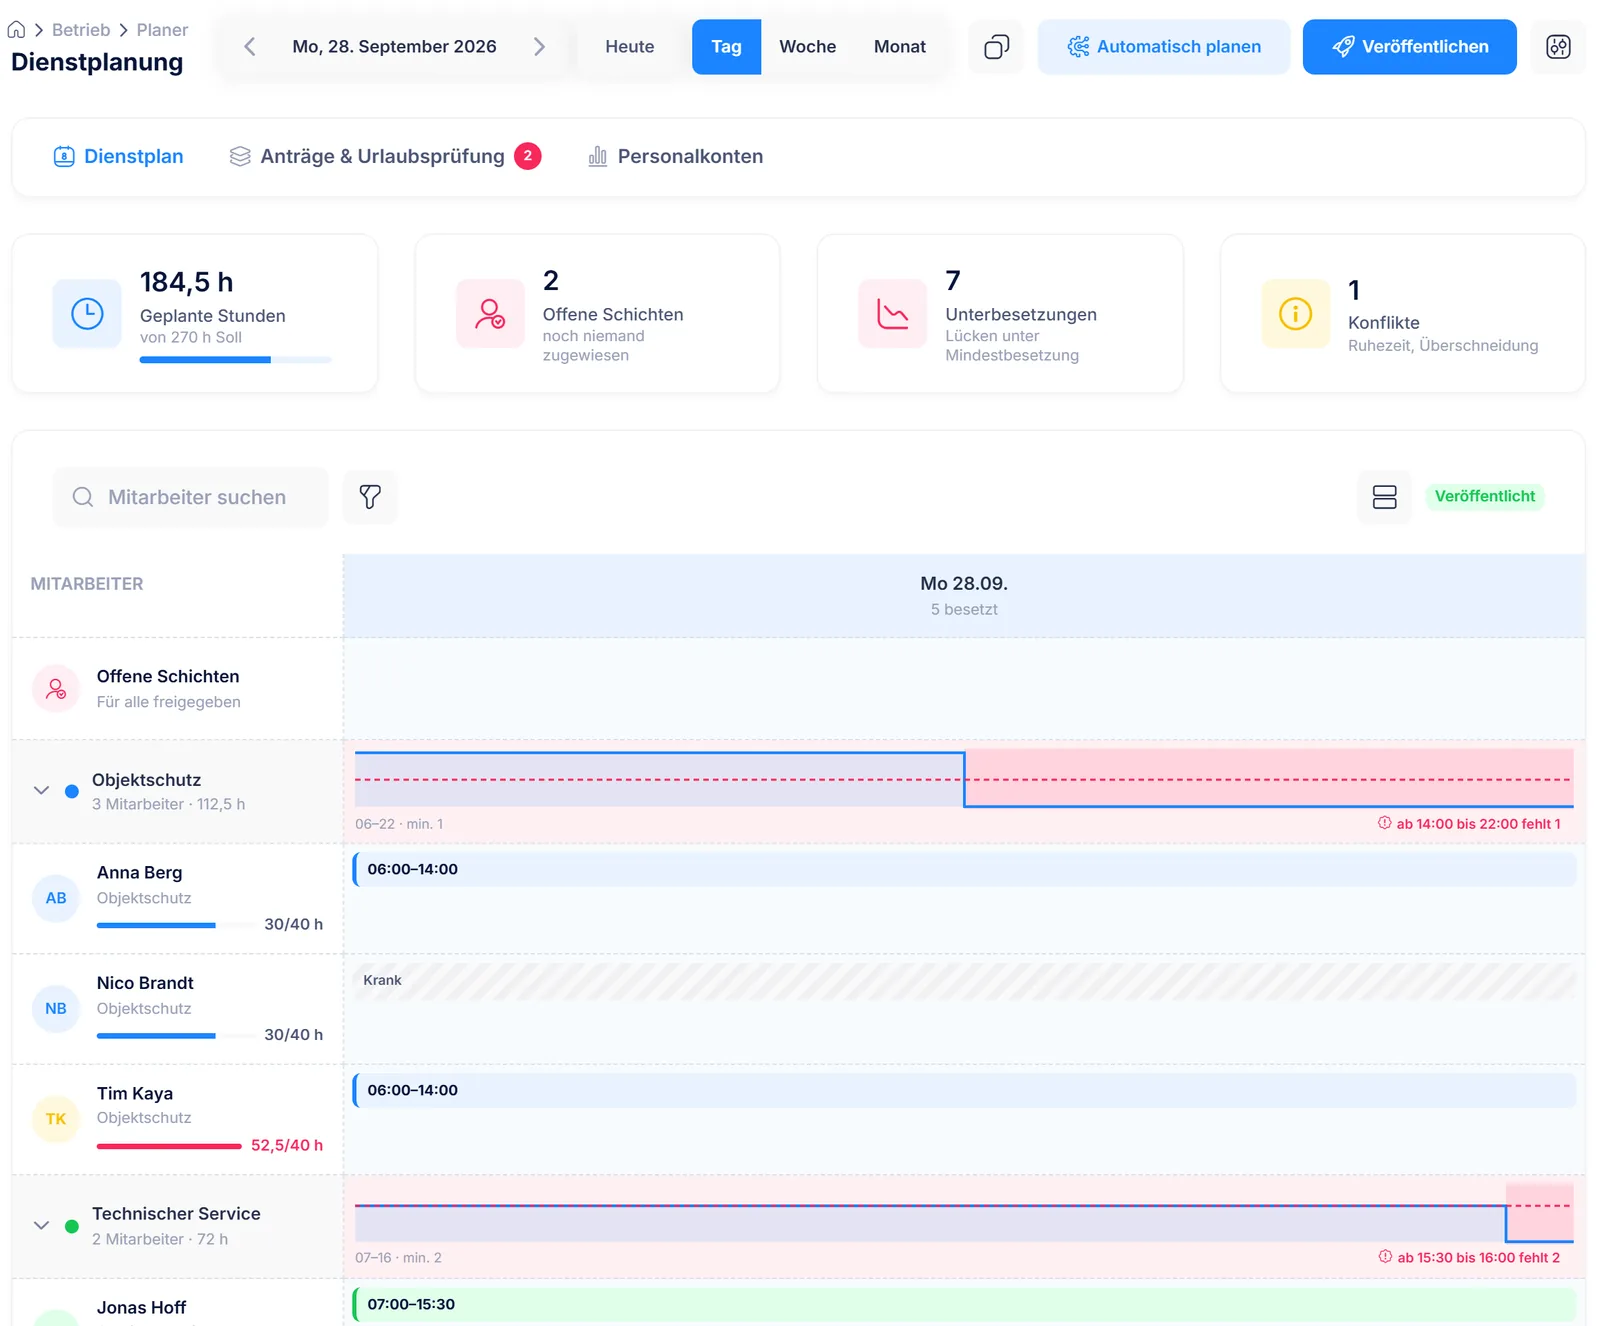Switch to Tag view

click(x=726, y=47)
